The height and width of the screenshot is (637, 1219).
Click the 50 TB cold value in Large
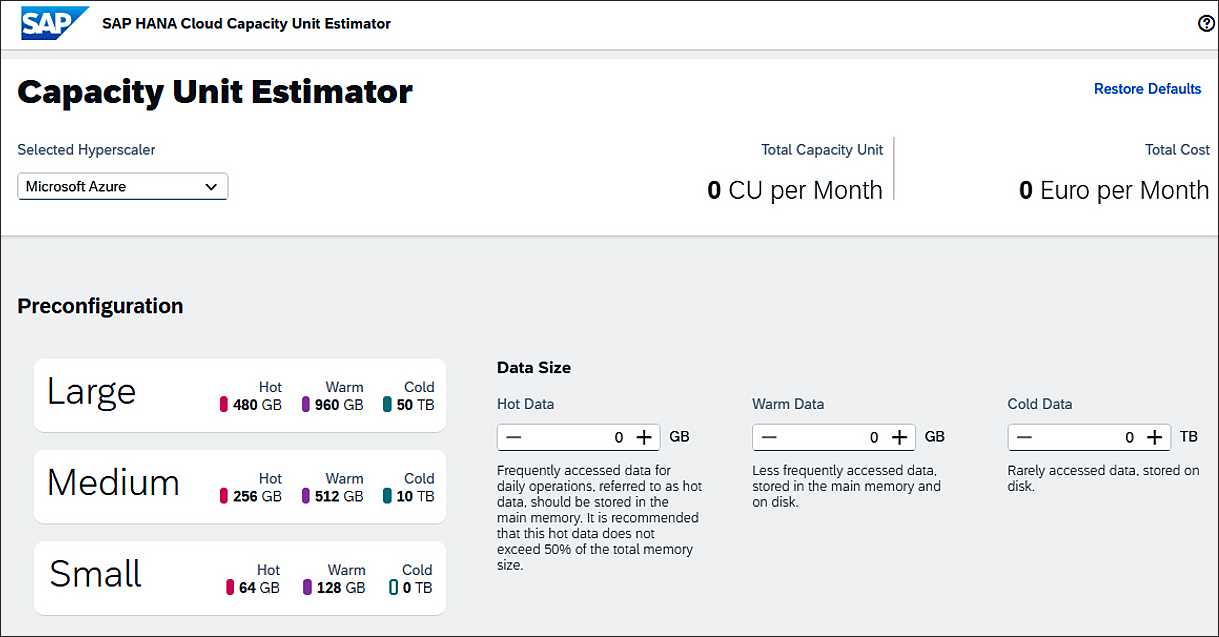(x=415, y=405)
